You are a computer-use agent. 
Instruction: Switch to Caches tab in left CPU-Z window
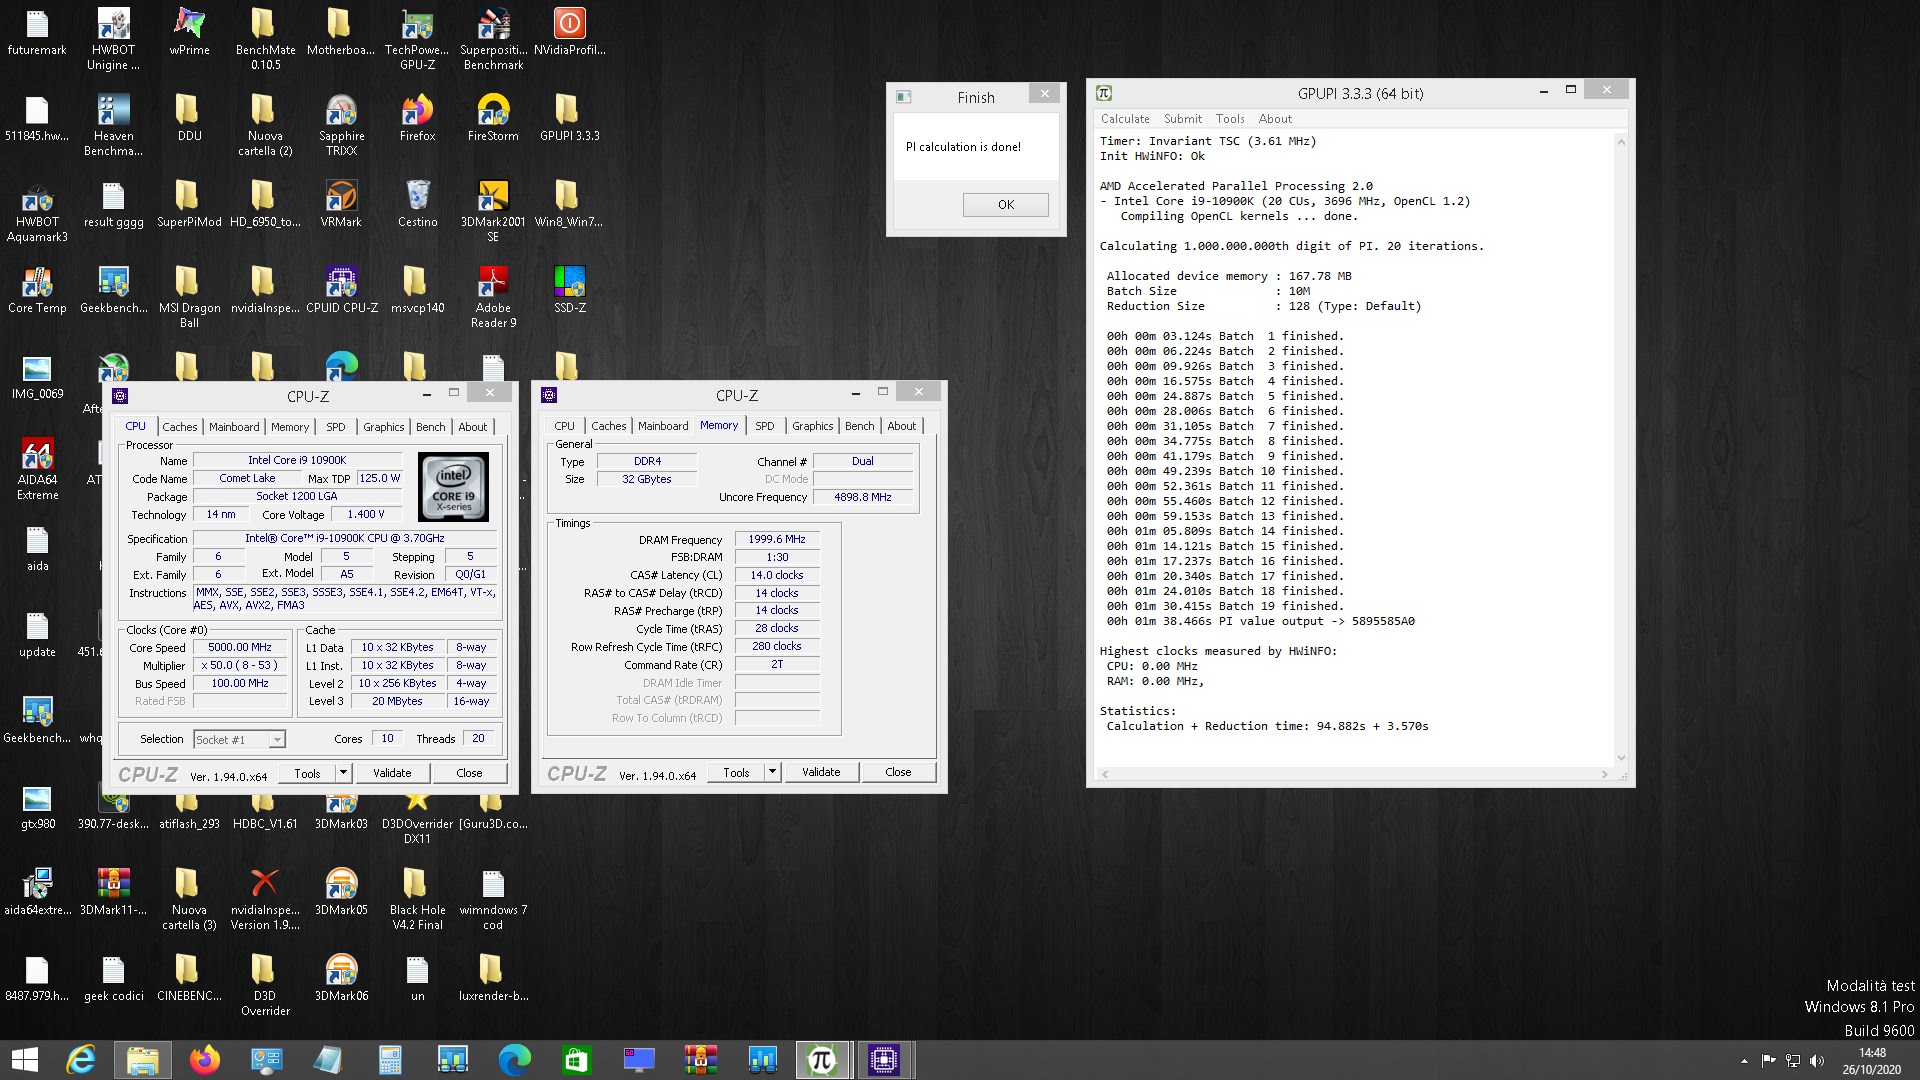tap(180, 427)
